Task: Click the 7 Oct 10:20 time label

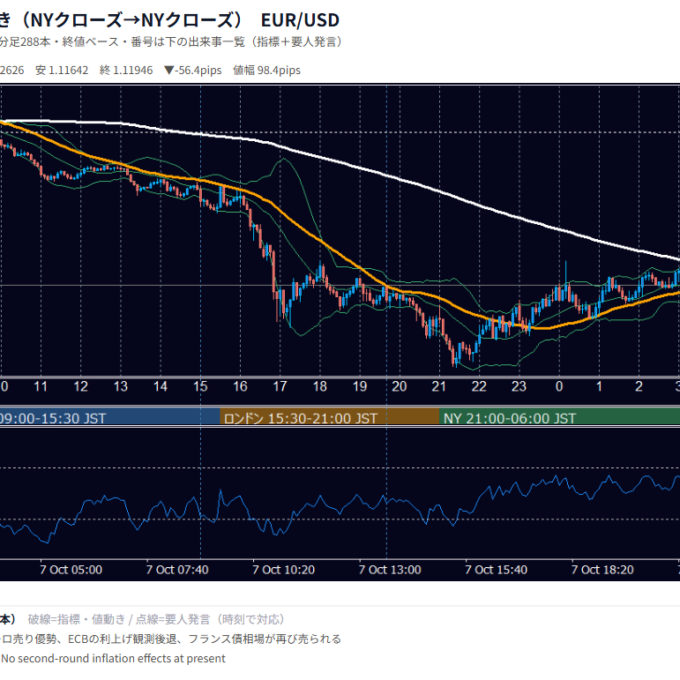Action: pyautogui.click(x=284, y=569)
